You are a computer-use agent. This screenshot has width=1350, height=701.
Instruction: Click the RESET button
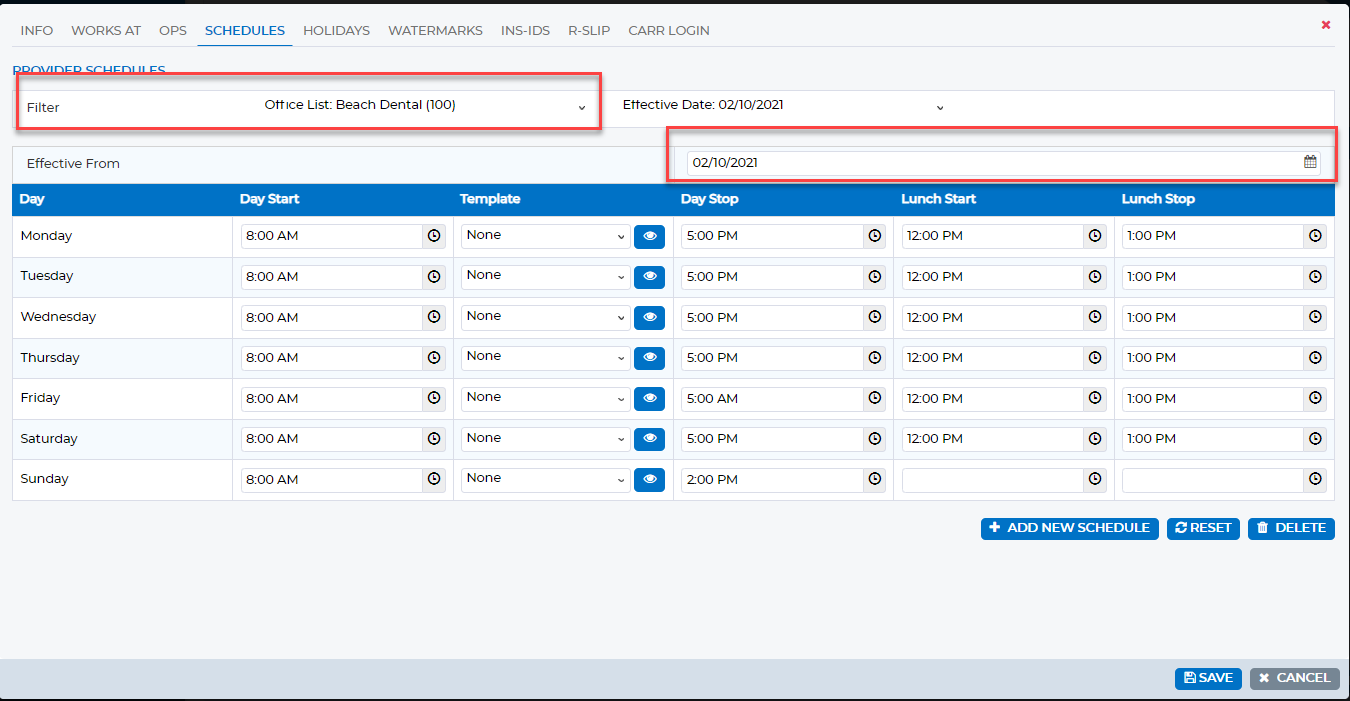tap(1203, 528)
